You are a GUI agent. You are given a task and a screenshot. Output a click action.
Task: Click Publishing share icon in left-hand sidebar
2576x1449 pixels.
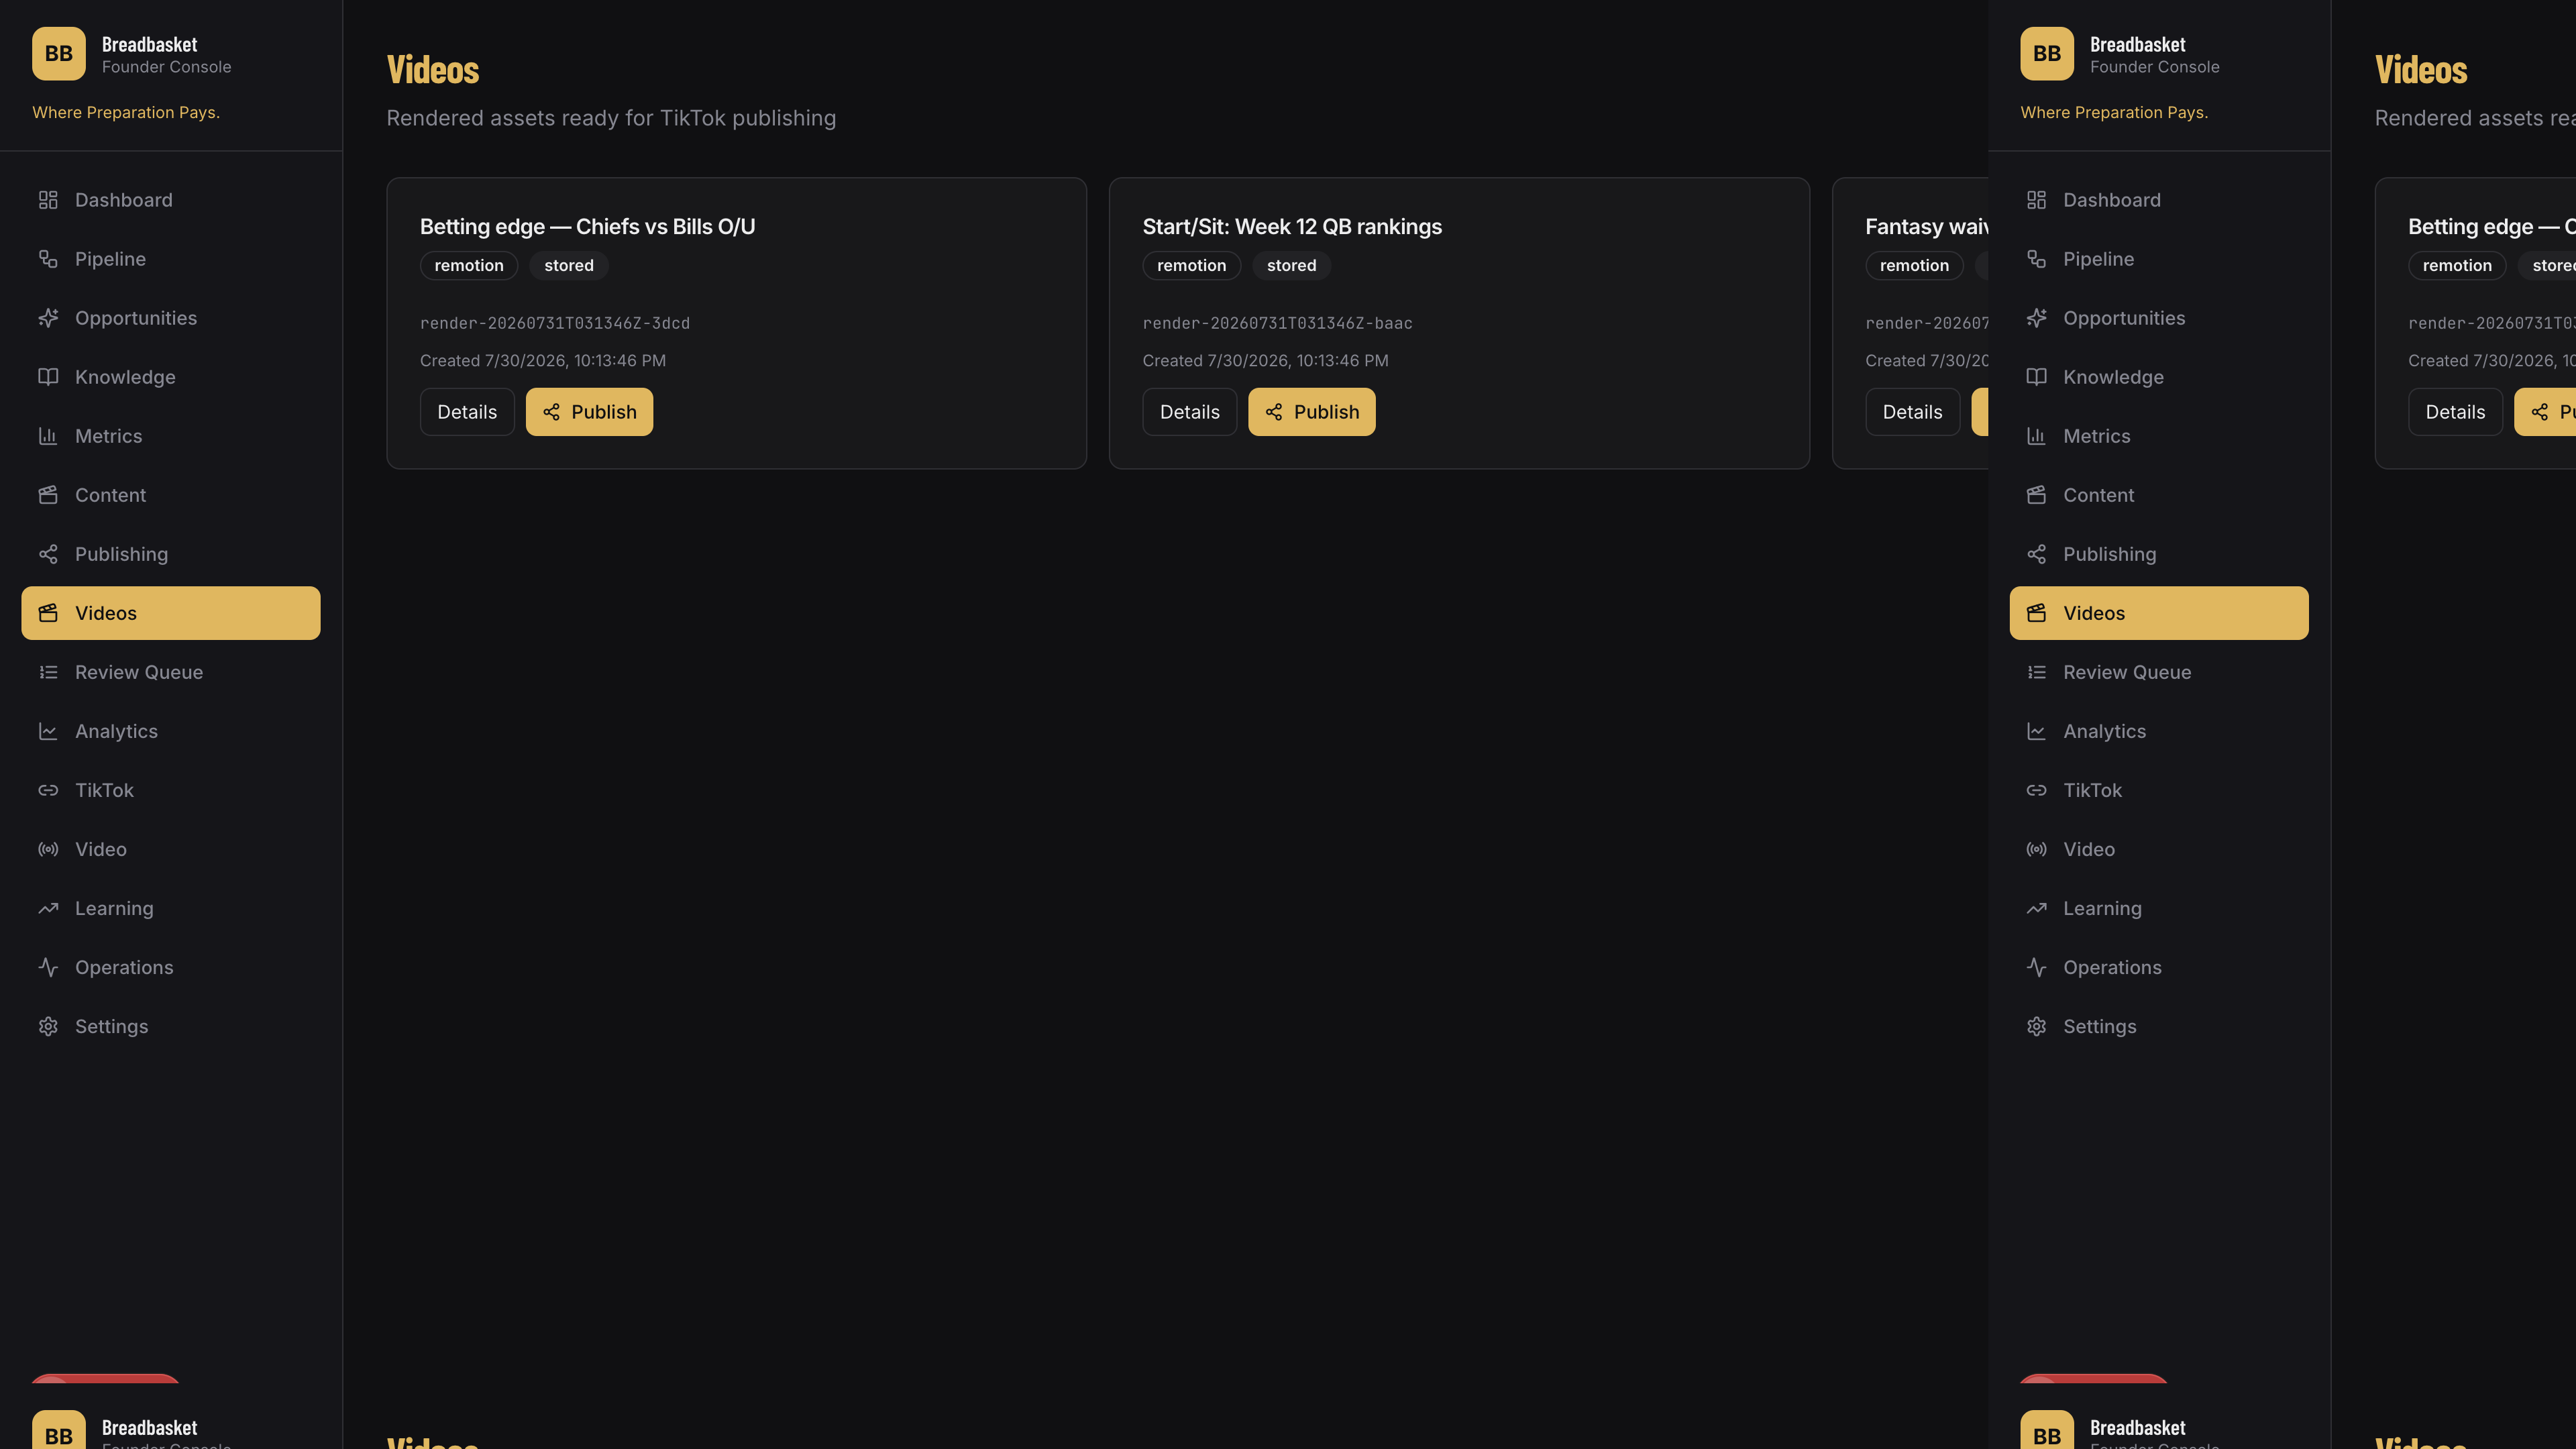click(x=48, y=554)
